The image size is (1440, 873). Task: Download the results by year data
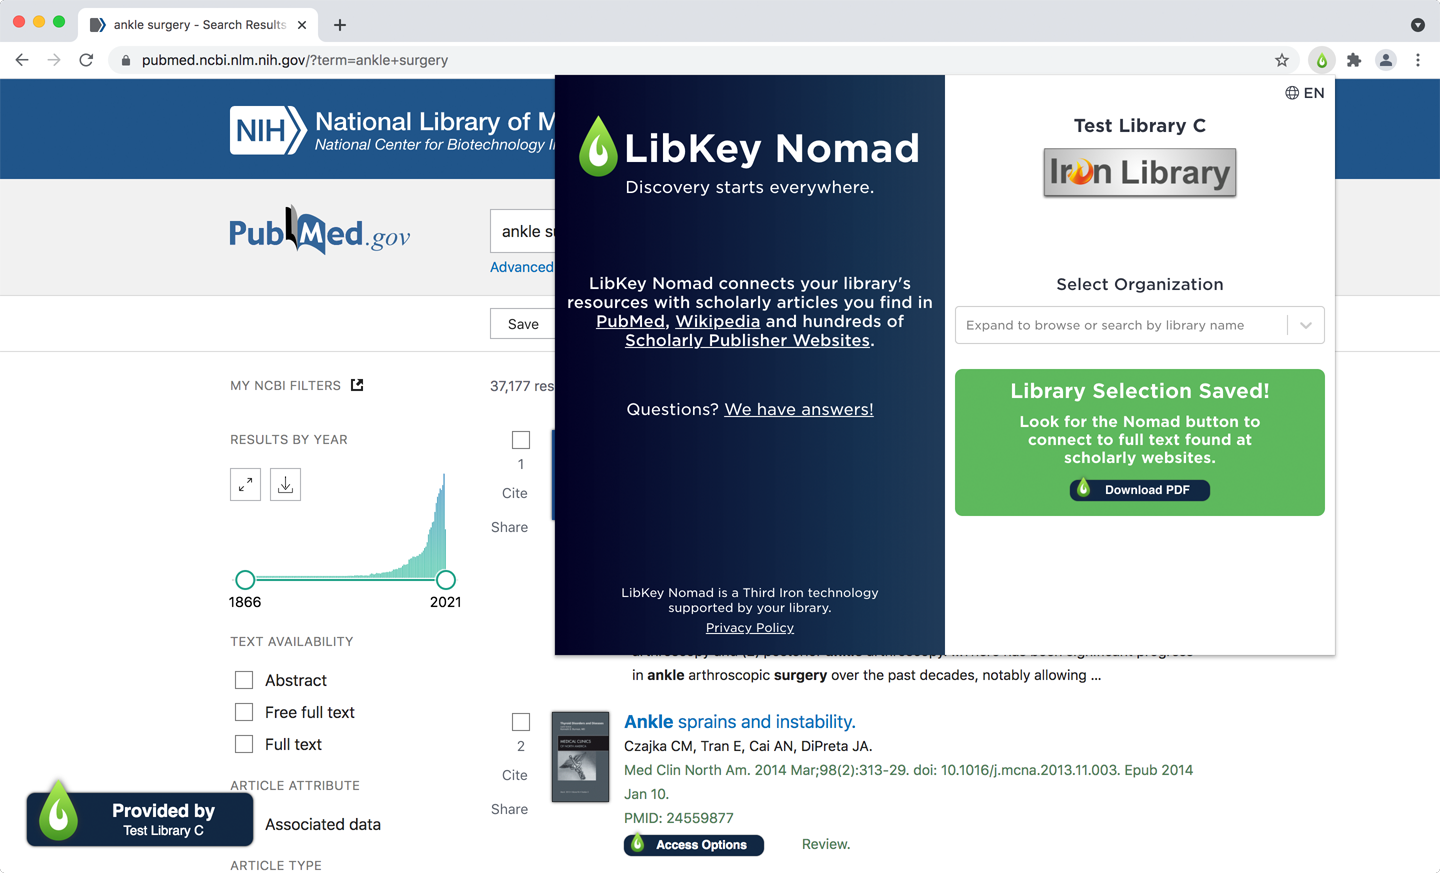coord(285,484)
